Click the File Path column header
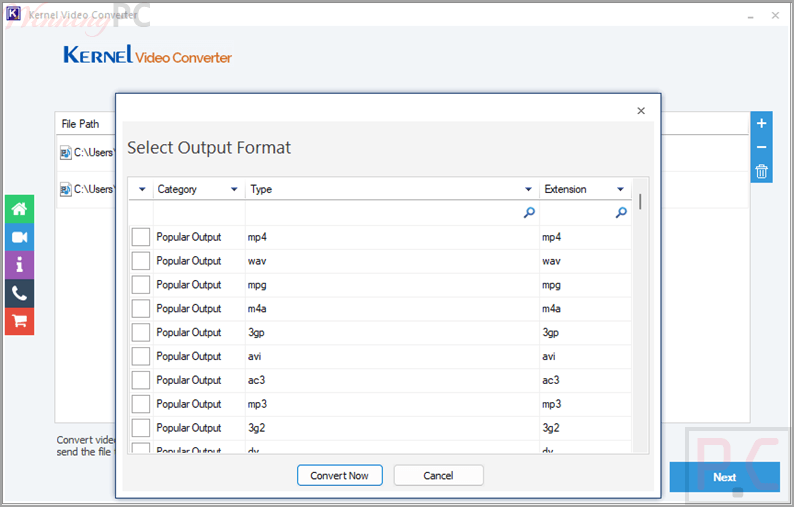Screen dimensions: 794x507 (80, 124)
